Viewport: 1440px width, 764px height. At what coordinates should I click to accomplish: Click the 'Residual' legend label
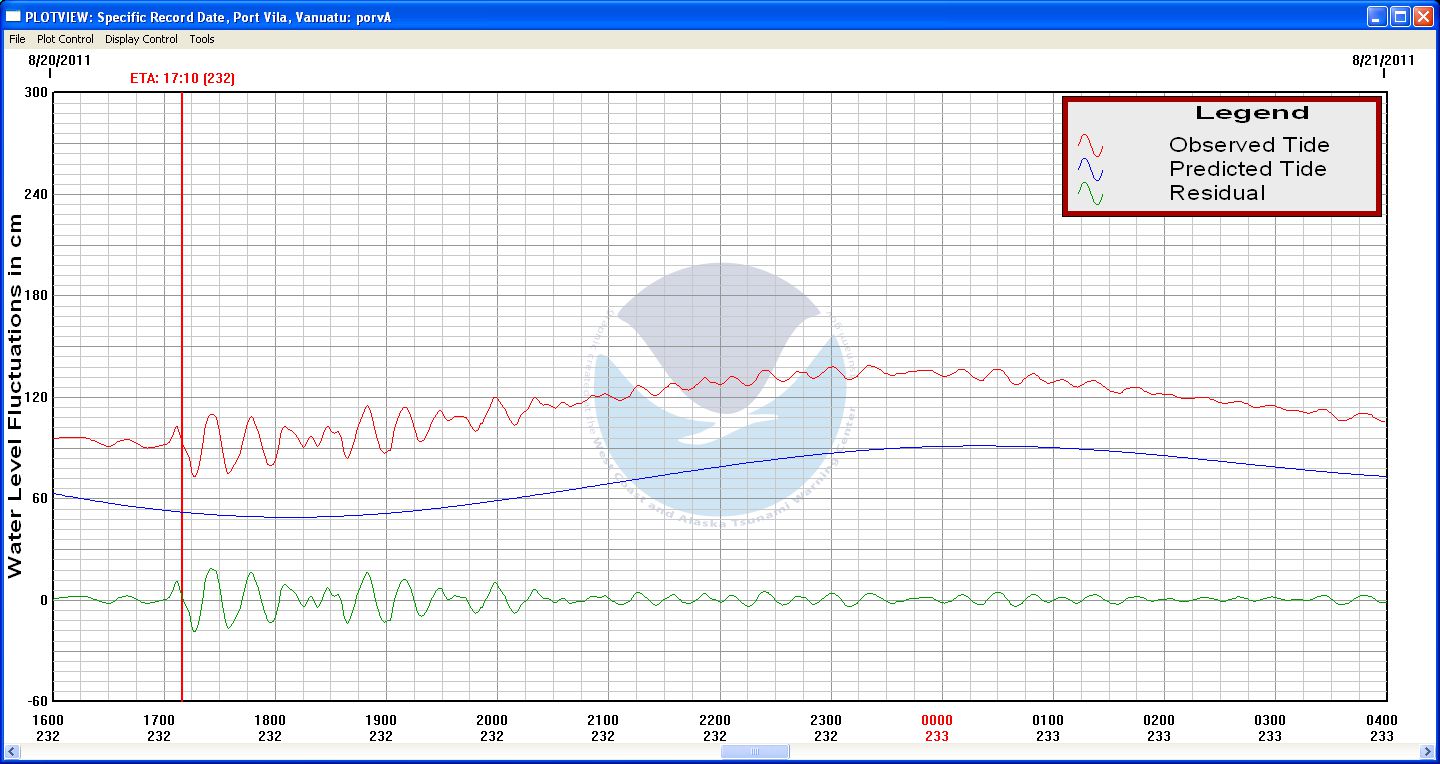point(1217,193)
